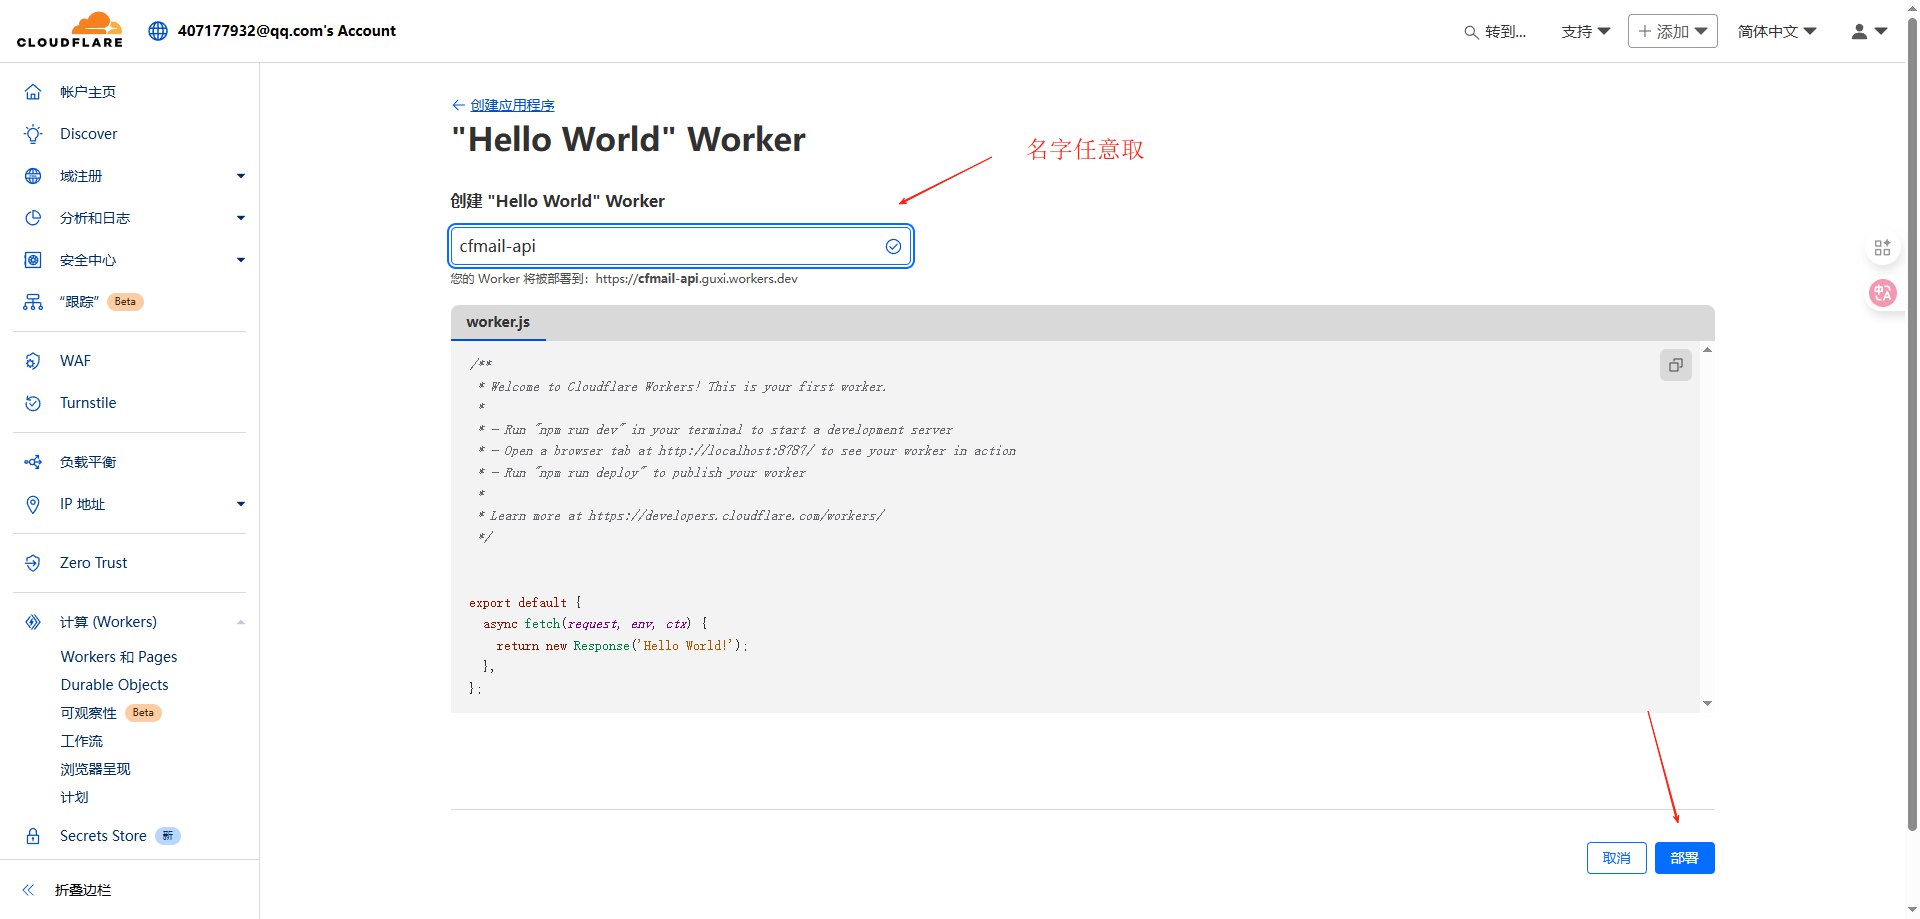Open the 添加 dropdown button
Viewport: 1920px width, 919px height.
pyautogui.click(x=1672, y=31)
